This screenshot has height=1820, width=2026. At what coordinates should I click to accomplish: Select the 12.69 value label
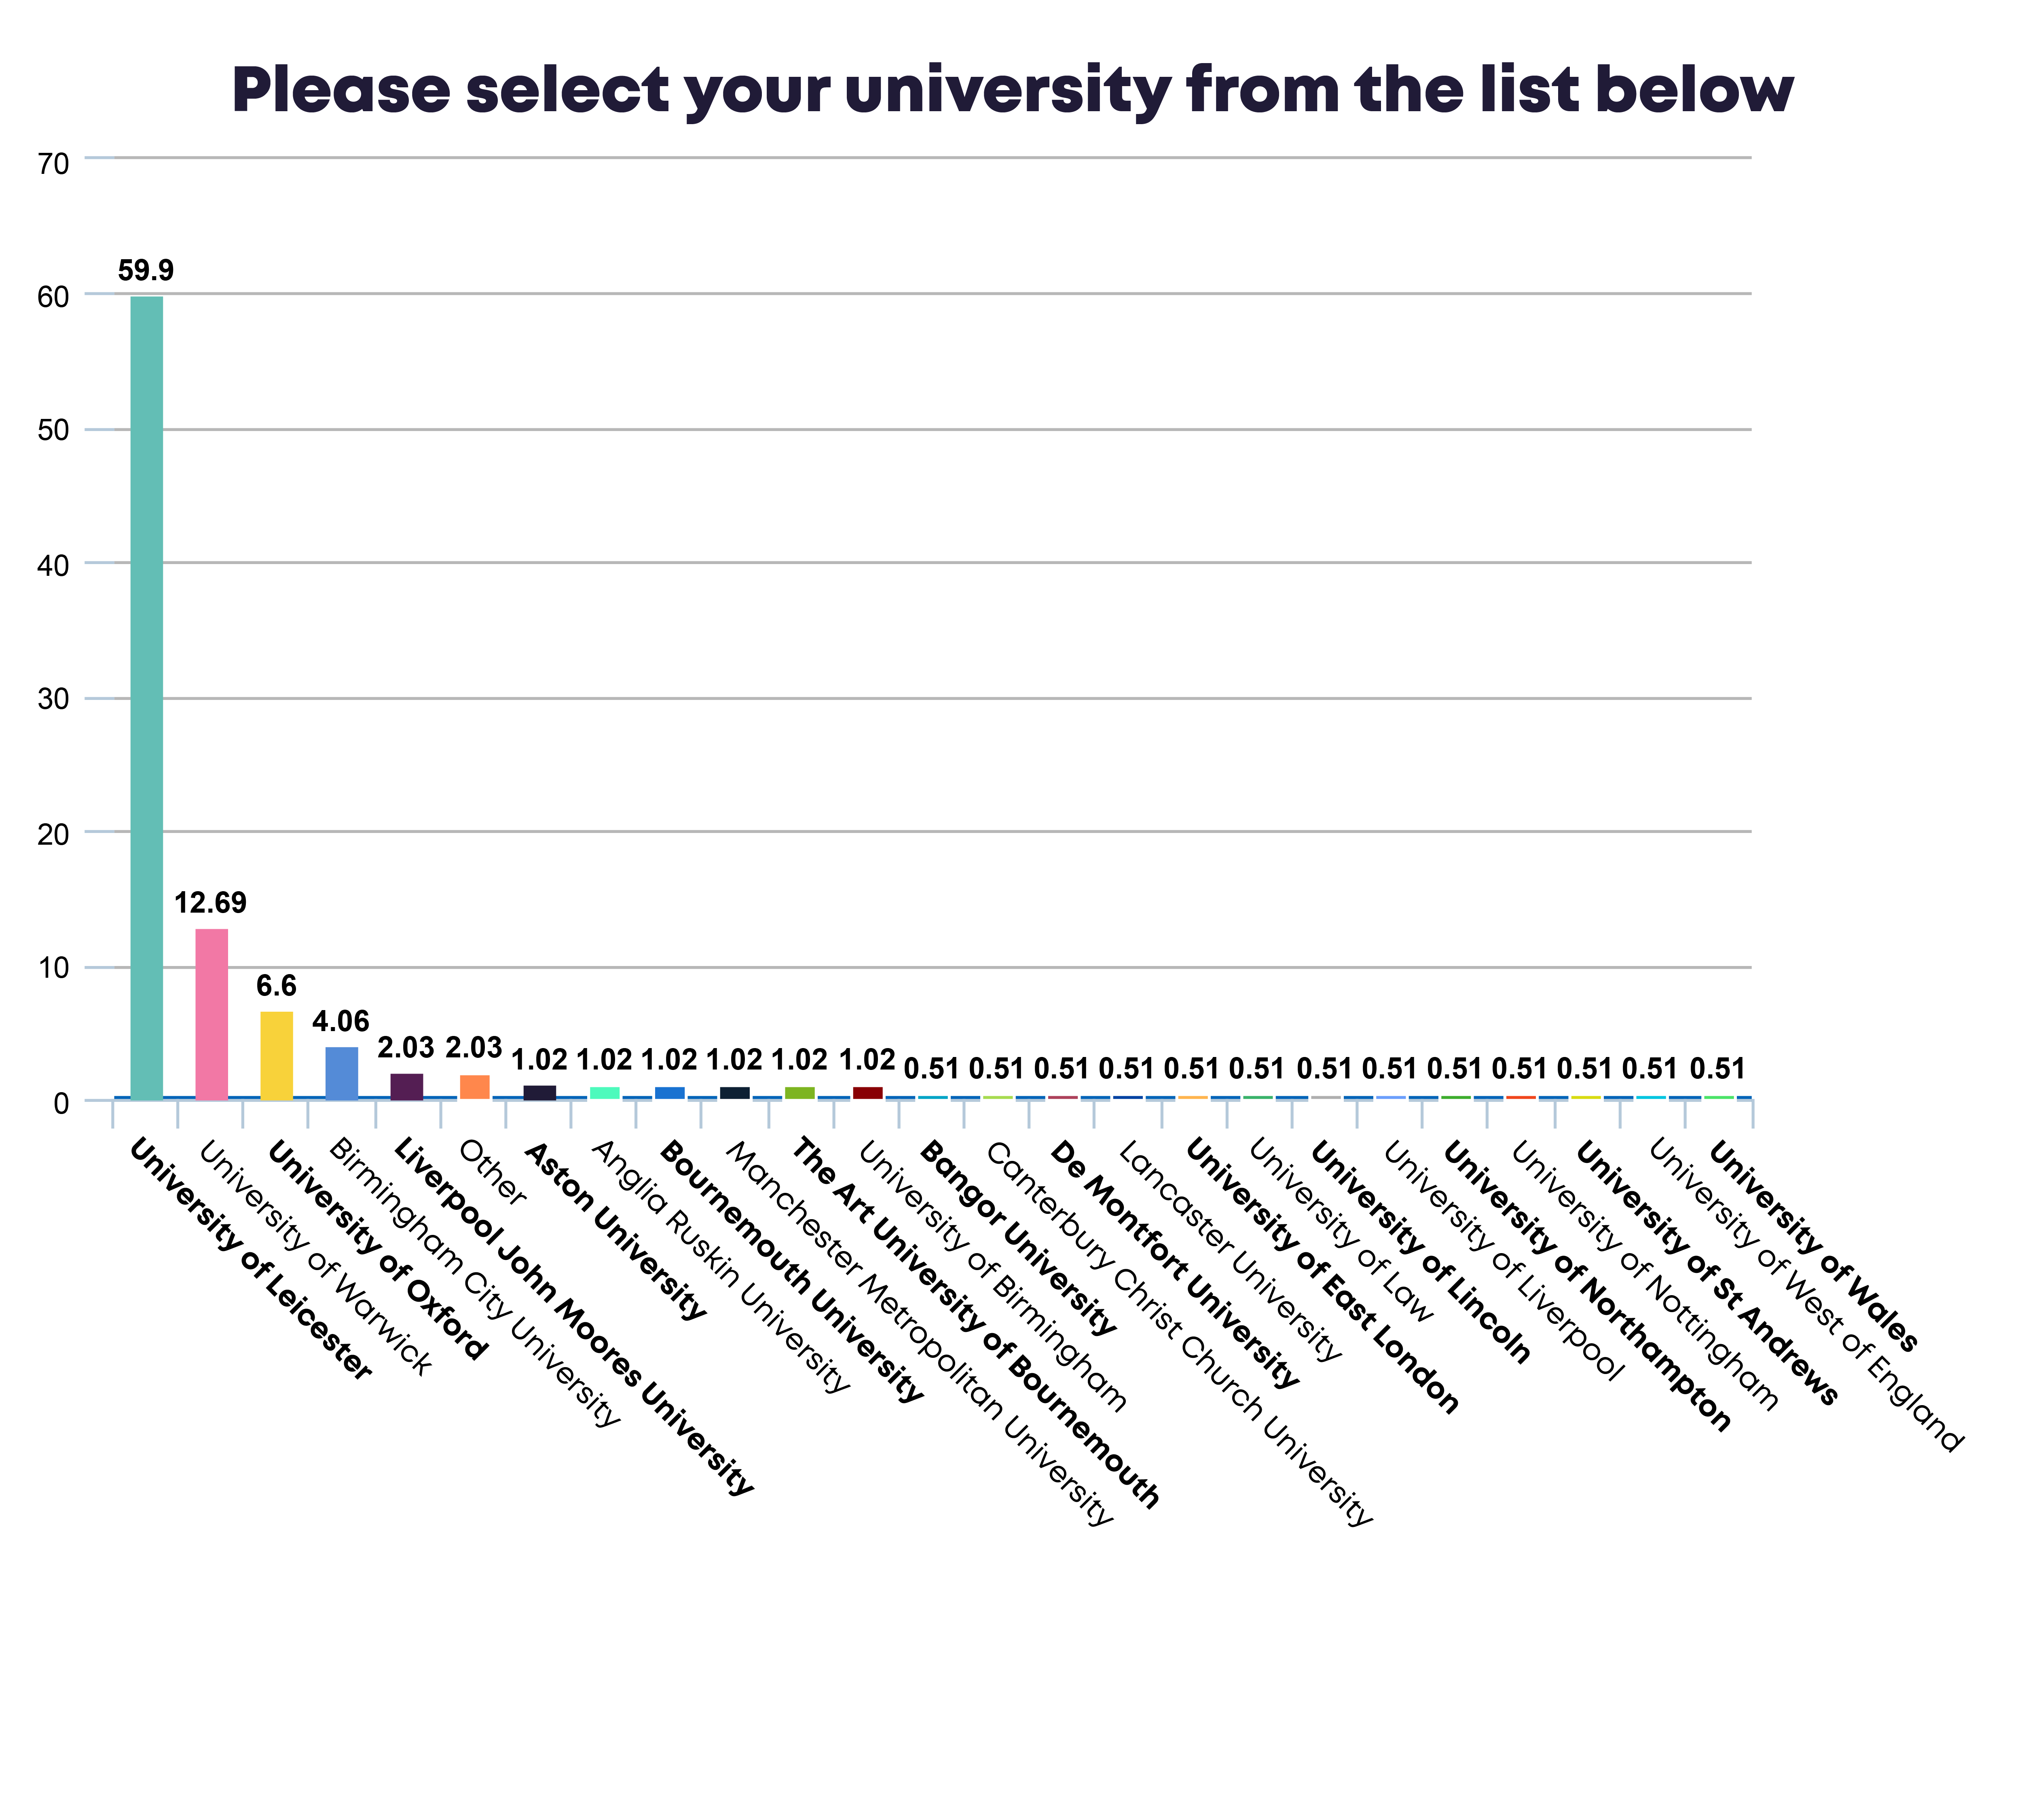[x=210, y=903]
